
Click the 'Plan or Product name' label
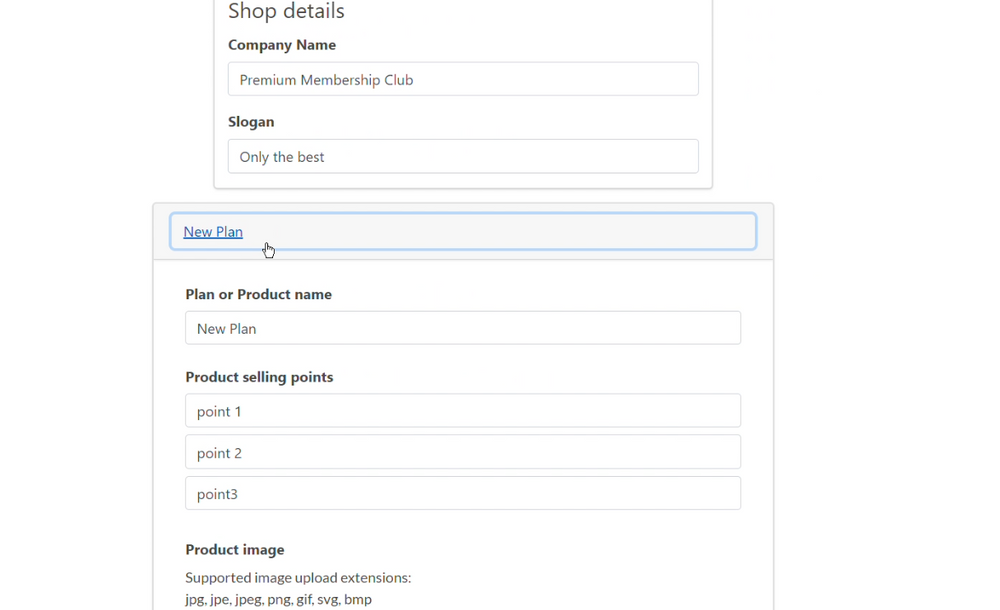258,294
